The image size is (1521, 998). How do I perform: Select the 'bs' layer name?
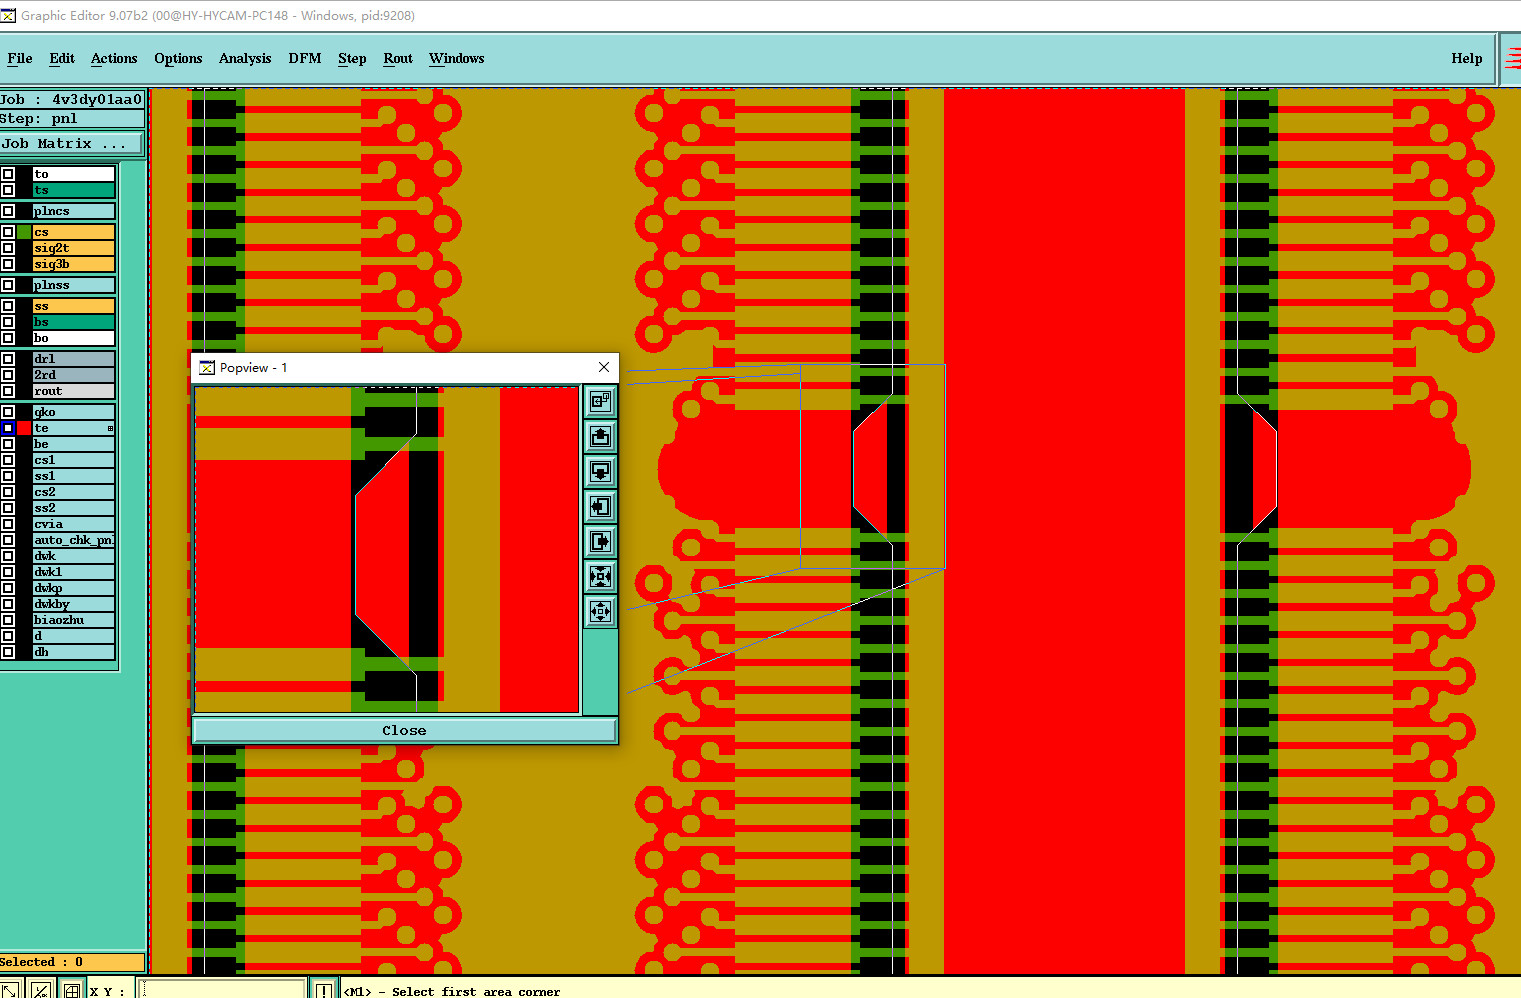(74, 322)
